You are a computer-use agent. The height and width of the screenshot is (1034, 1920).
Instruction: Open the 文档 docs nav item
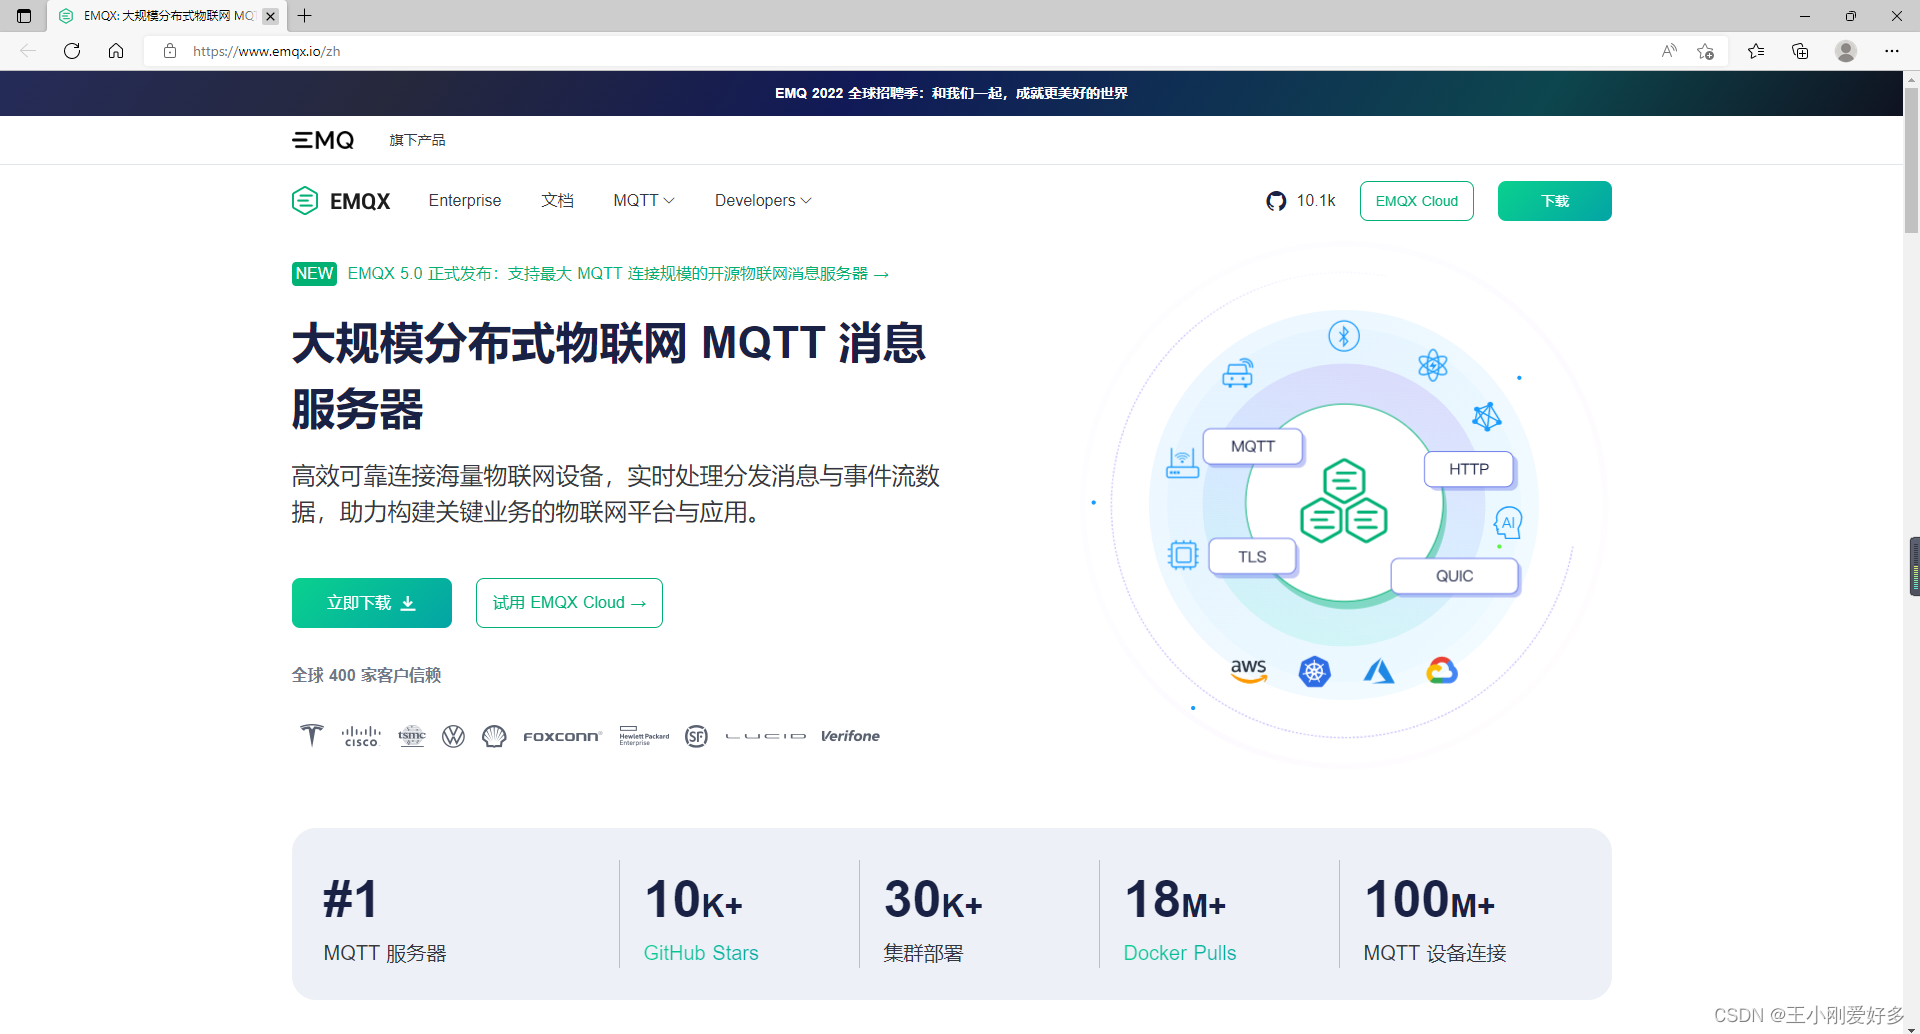[x=557, y=201]
